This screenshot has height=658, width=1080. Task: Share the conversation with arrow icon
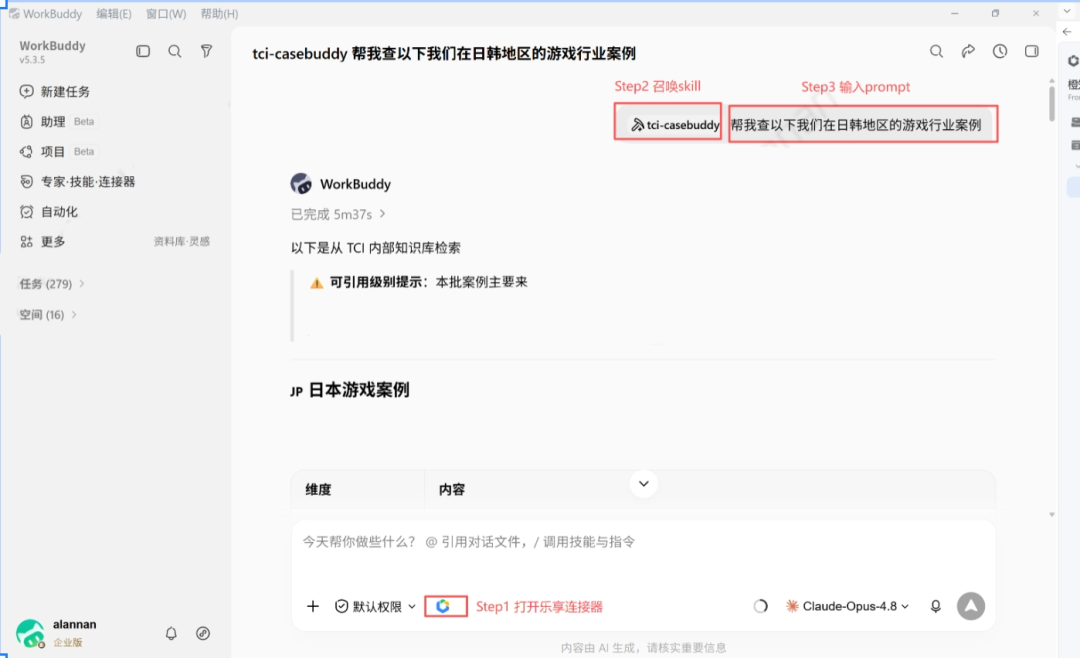pyautogui.click(x=968, y=51)
